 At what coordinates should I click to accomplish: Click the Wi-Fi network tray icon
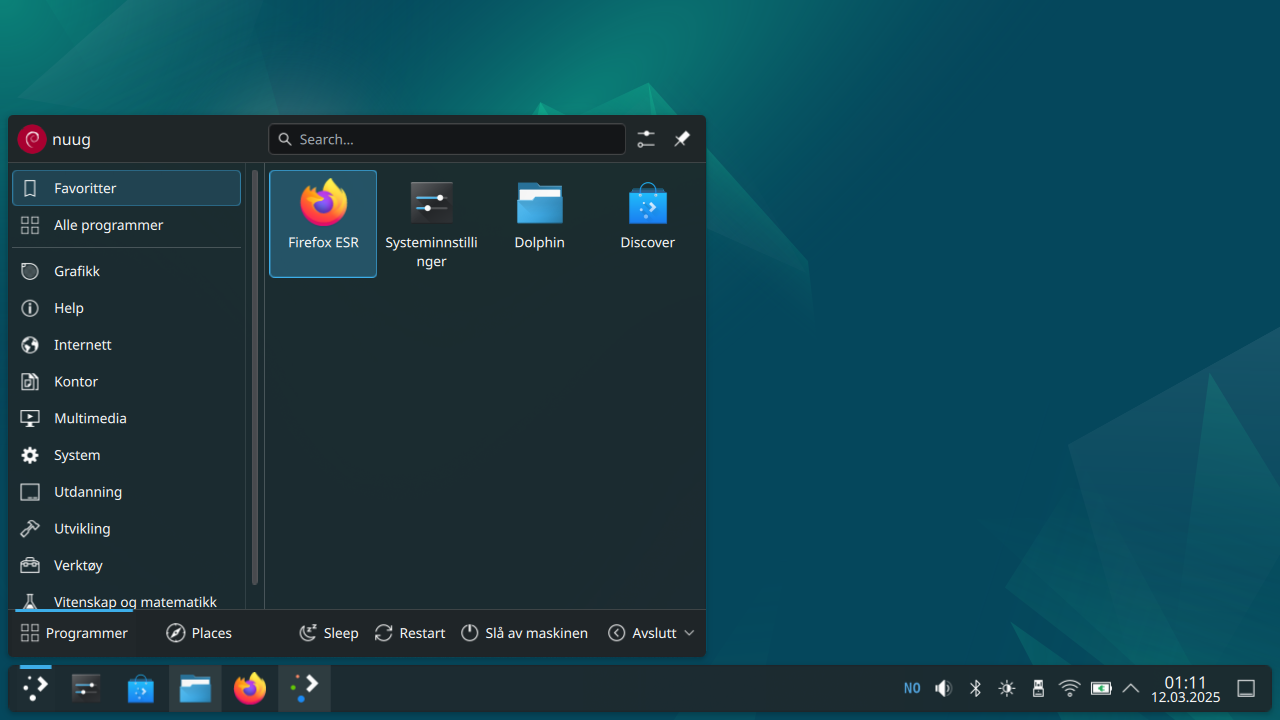[1069, 688]
